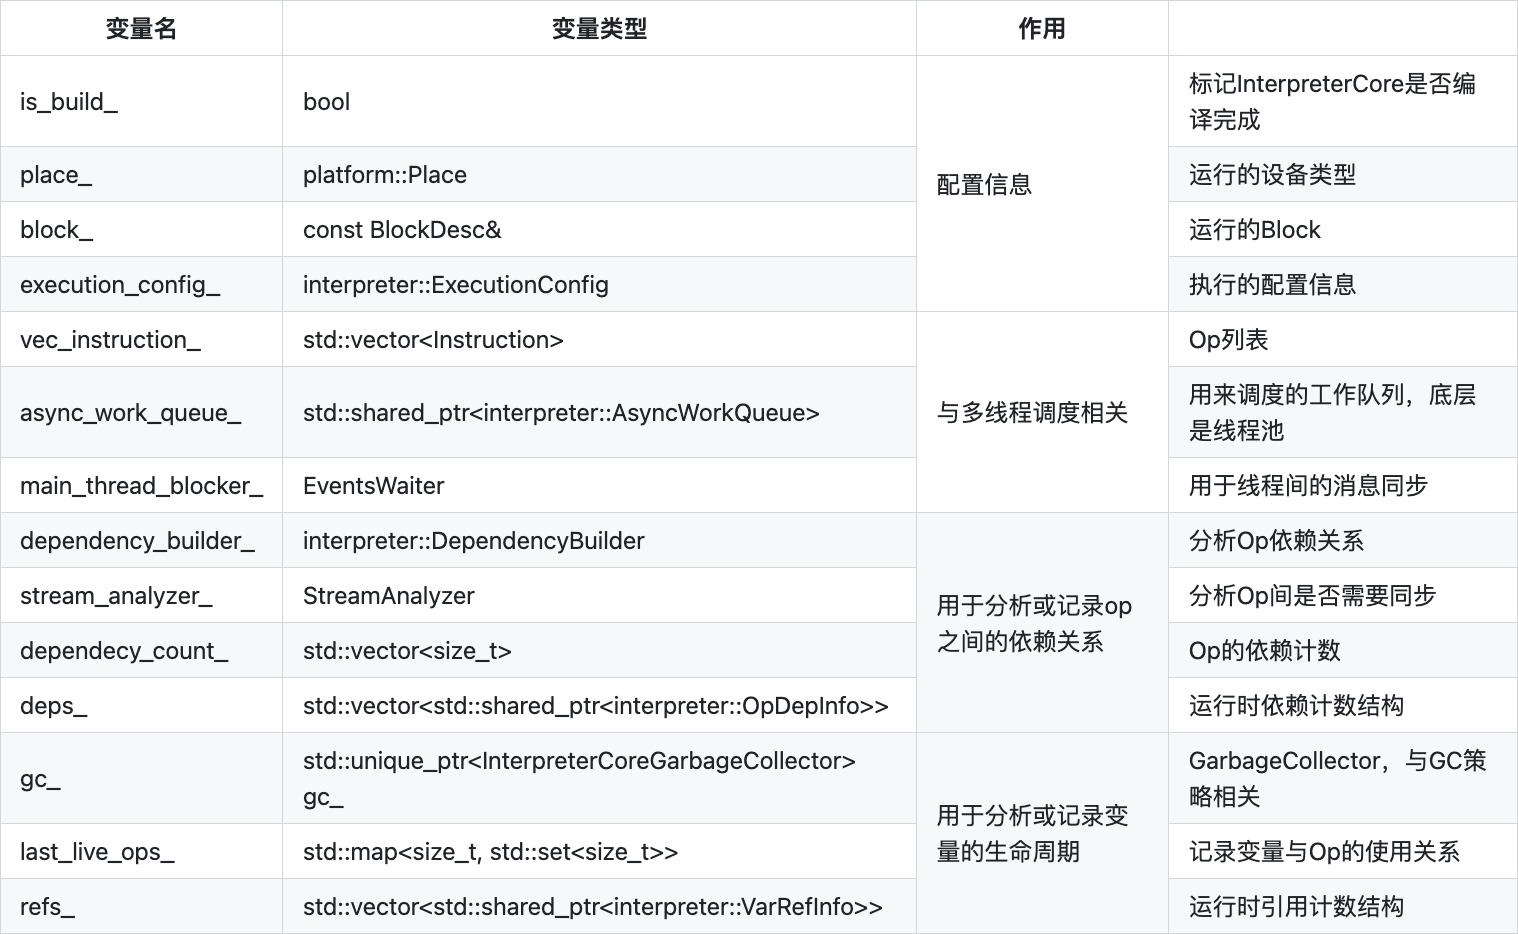1518x934 pixels.
Task: Select the dependency_builder_ variable name cell
Action: click(x=141, y=540)
